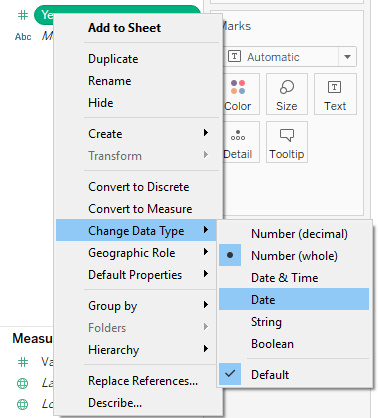Expand the Hierarchy submenu
The image size is (378, 418).
click(136, 350)
